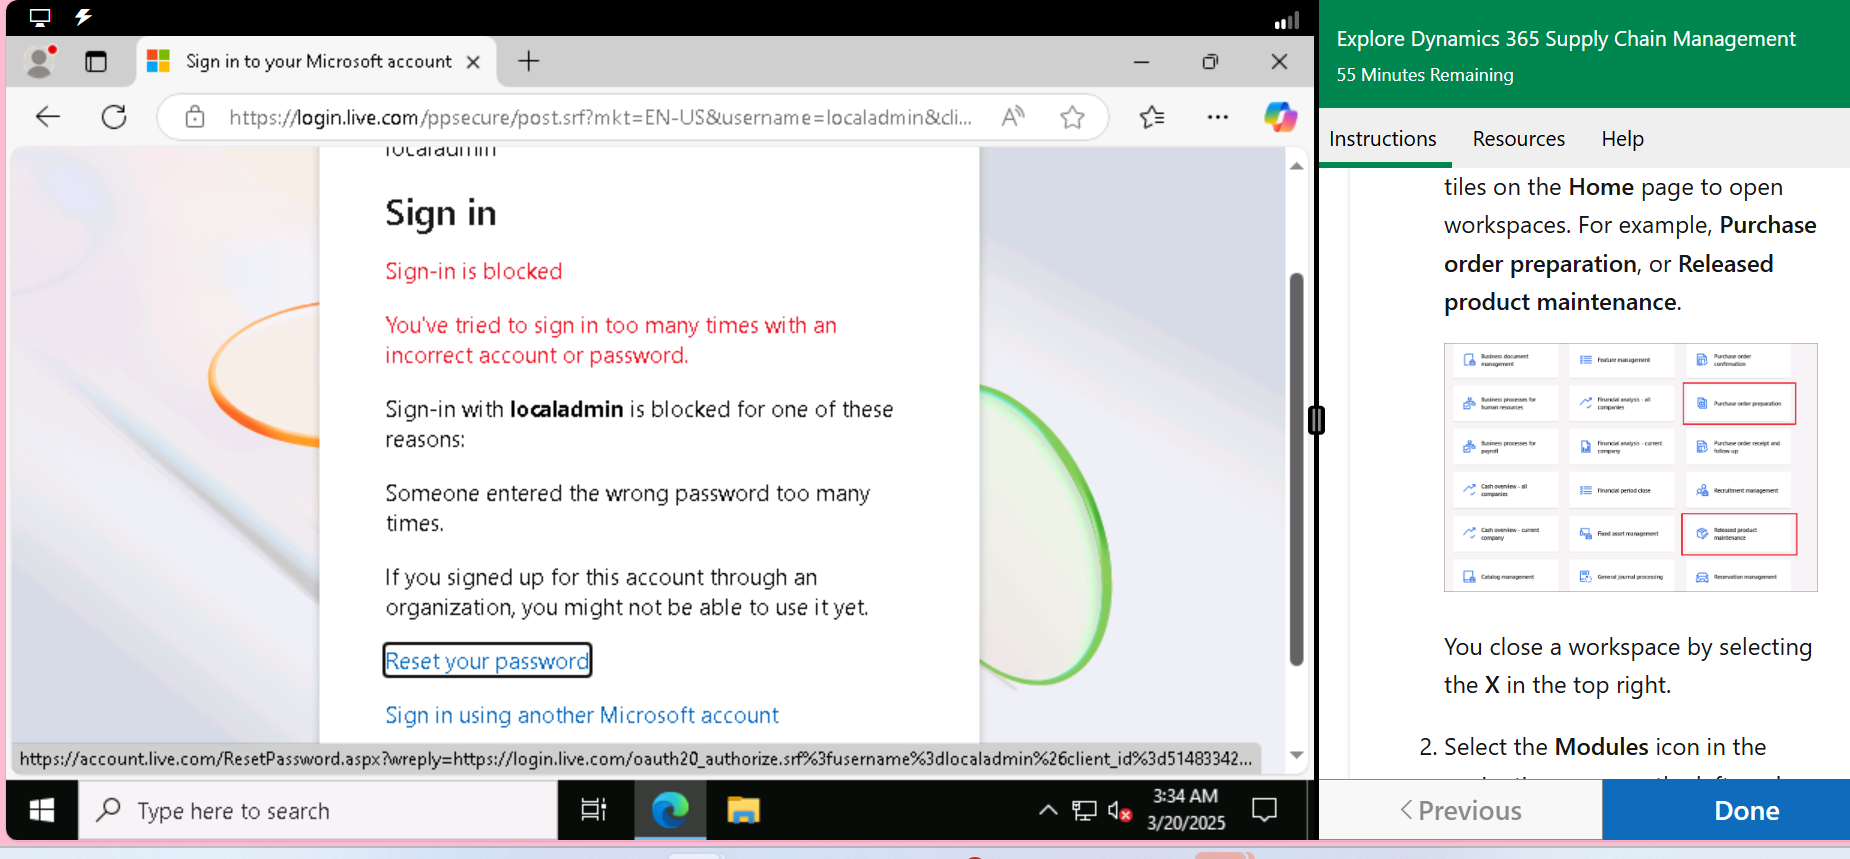The height and width of the screenshot is (859, 1850).
Task: Click the Edge profile avatar icon
Action: click(x=40, y=61)
